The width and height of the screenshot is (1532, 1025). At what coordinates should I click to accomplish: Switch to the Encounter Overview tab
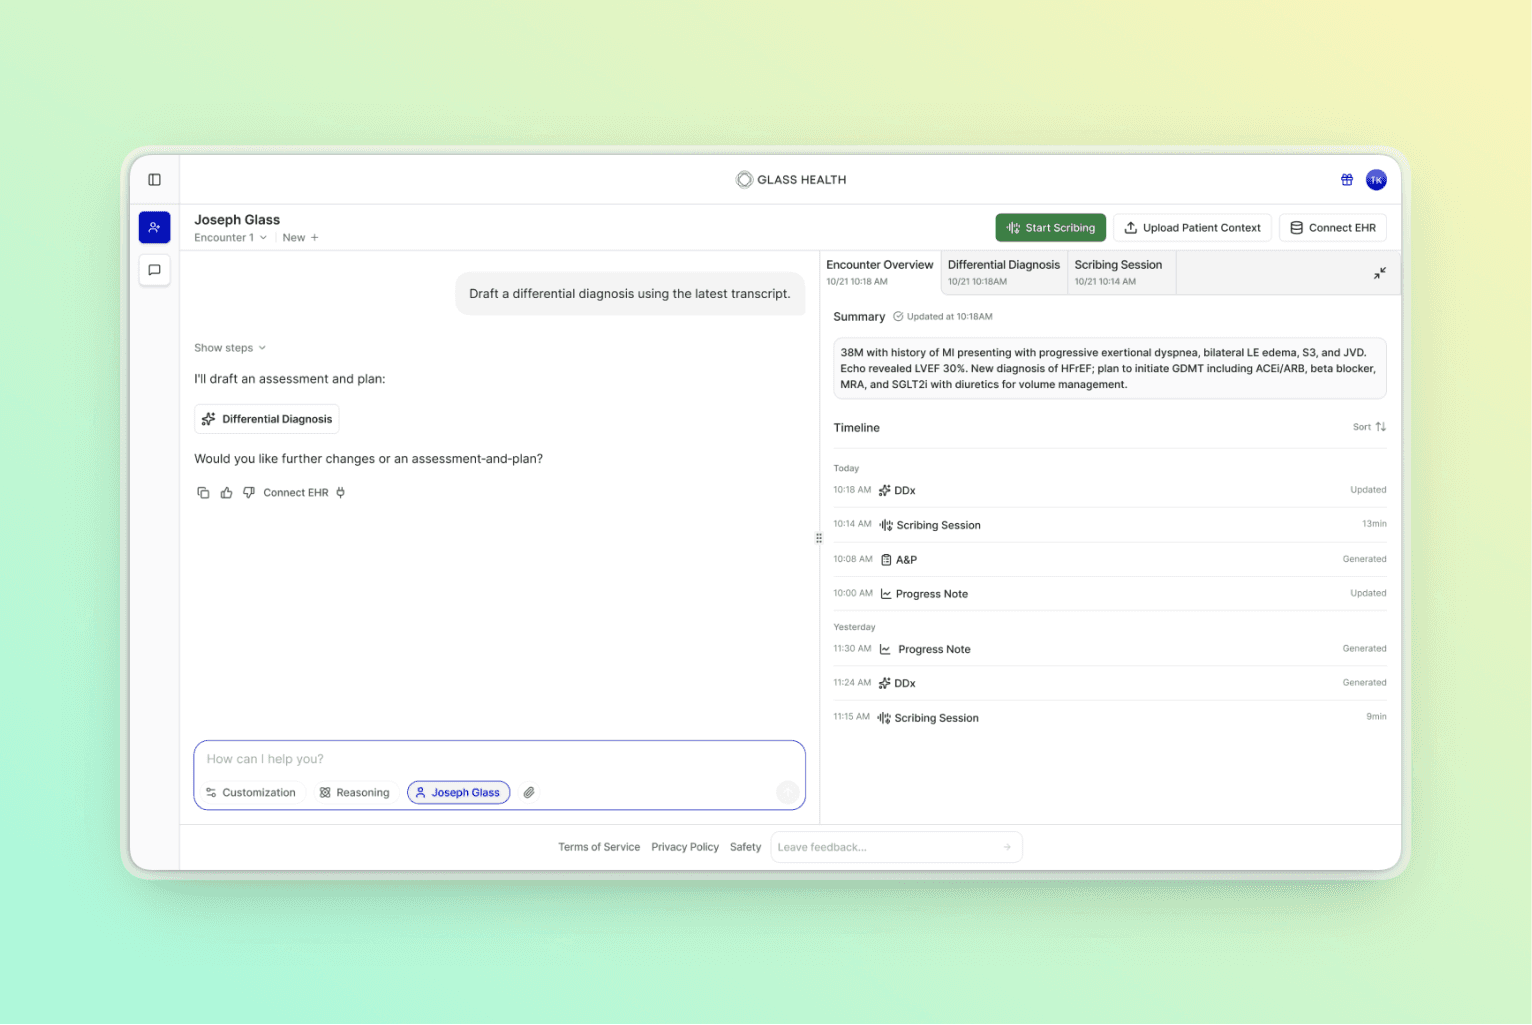pos(880,273)
